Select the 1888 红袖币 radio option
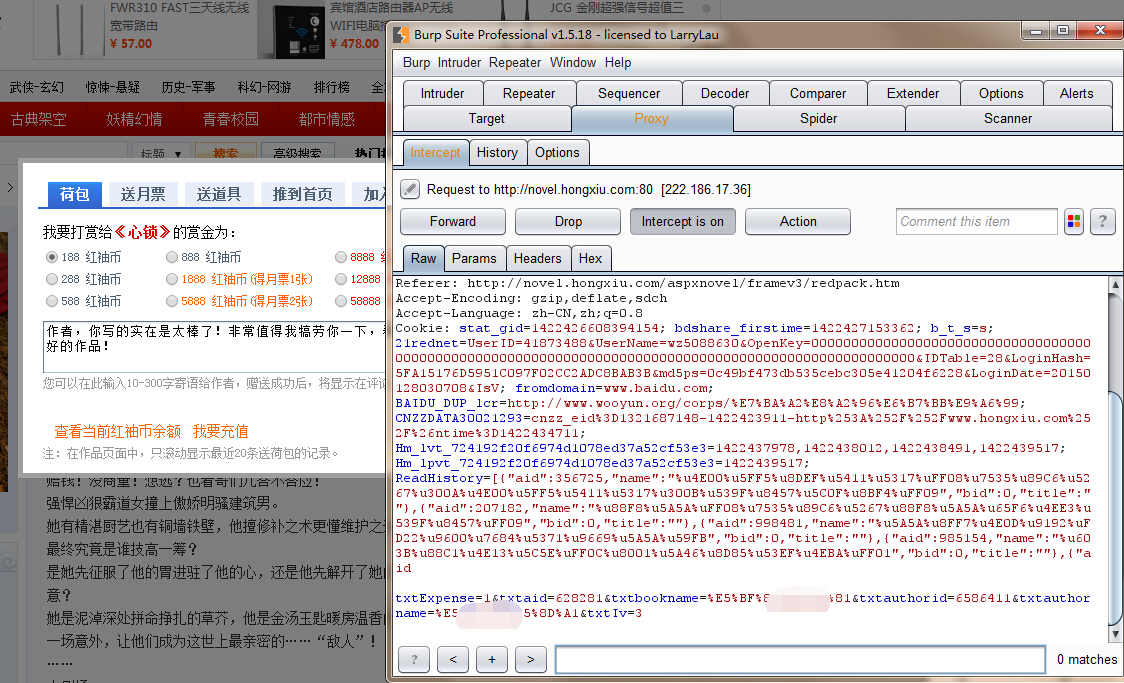The height and width of the screenshot is (683, 1124). tap(171, 279)
